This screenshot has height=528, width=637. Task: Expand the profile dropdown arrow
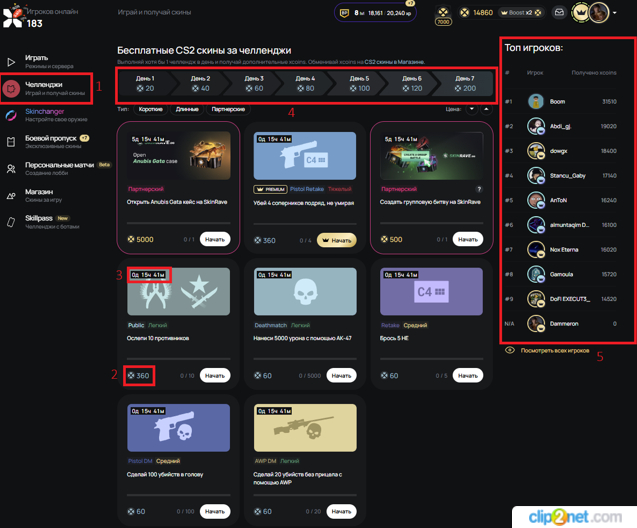click(615, 13)
